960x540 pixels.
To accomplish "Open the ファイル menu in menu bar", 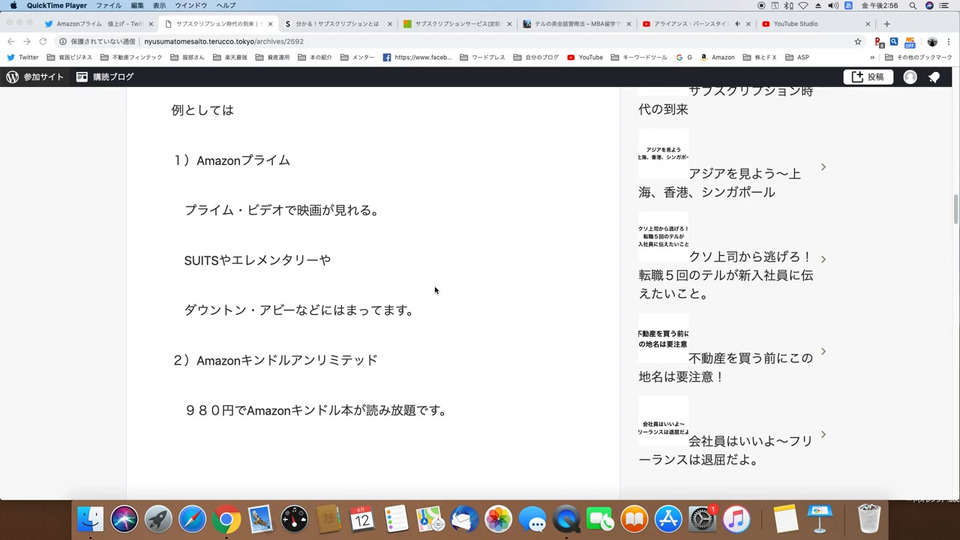I will pyautogui.click(x=108, y=6).
